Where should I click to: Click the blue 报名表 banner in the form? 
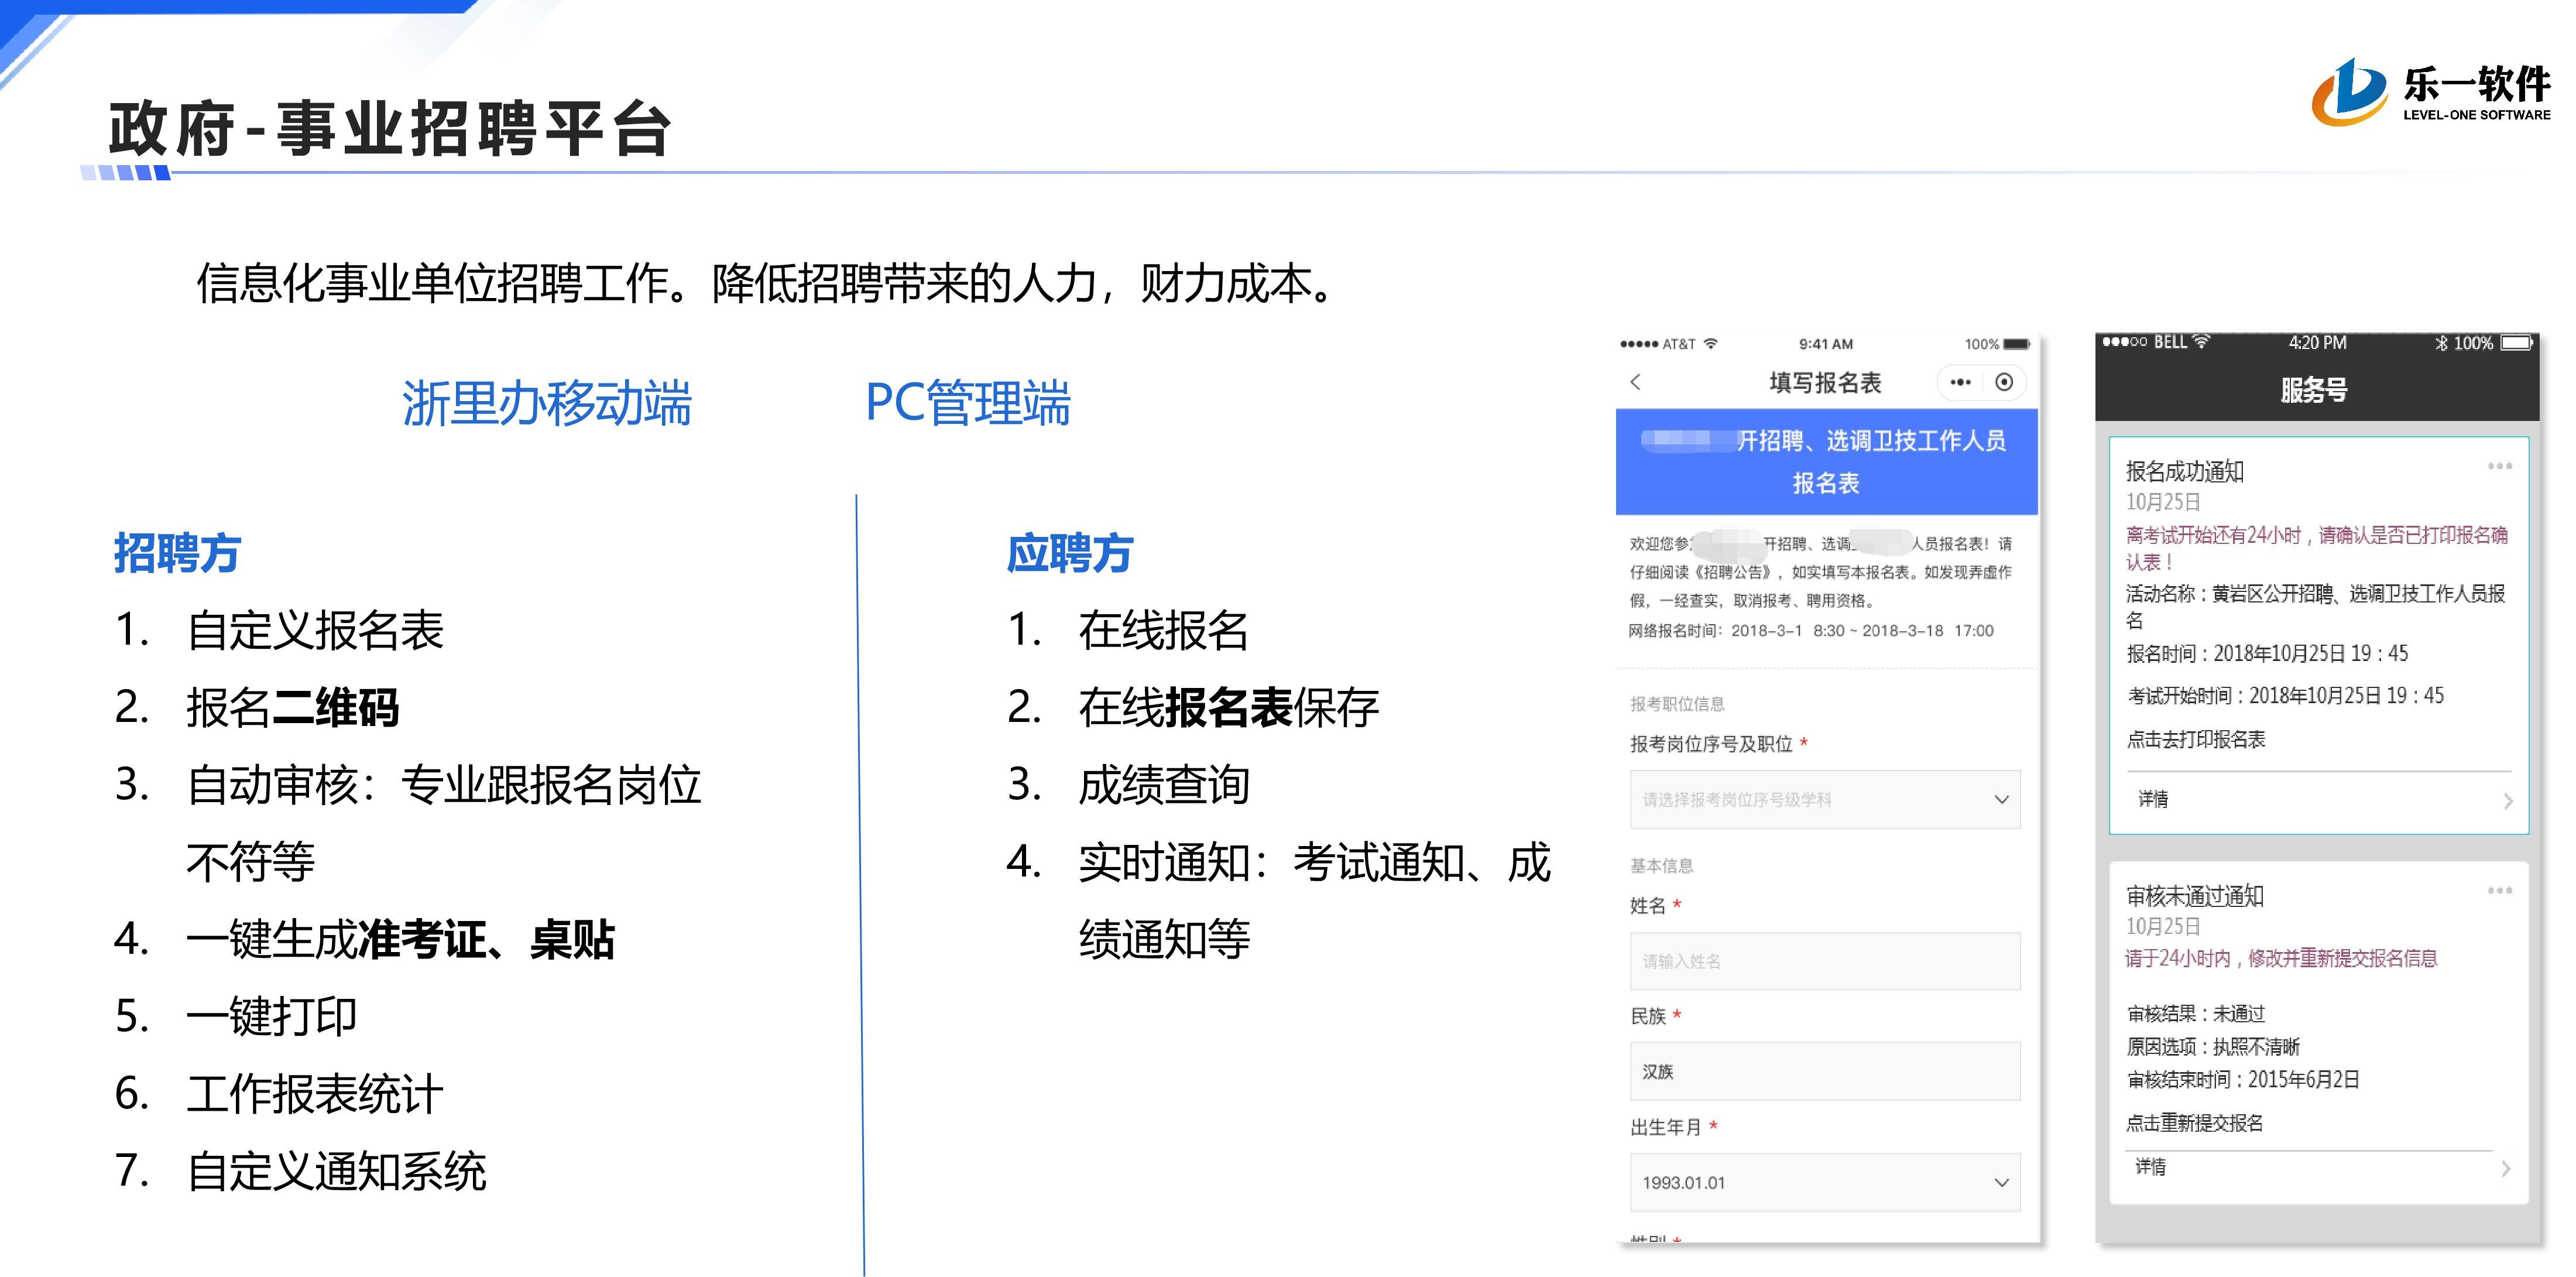click(1826, 462)
